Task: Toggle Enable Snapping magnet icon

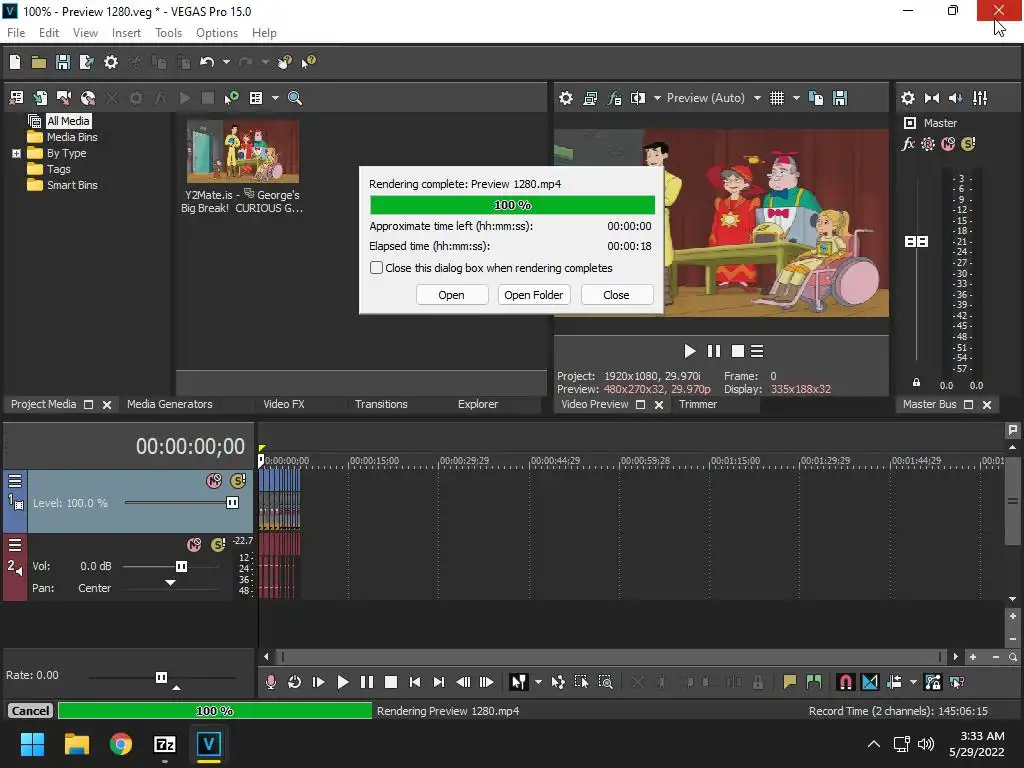Action: click(x=845, y=682)
